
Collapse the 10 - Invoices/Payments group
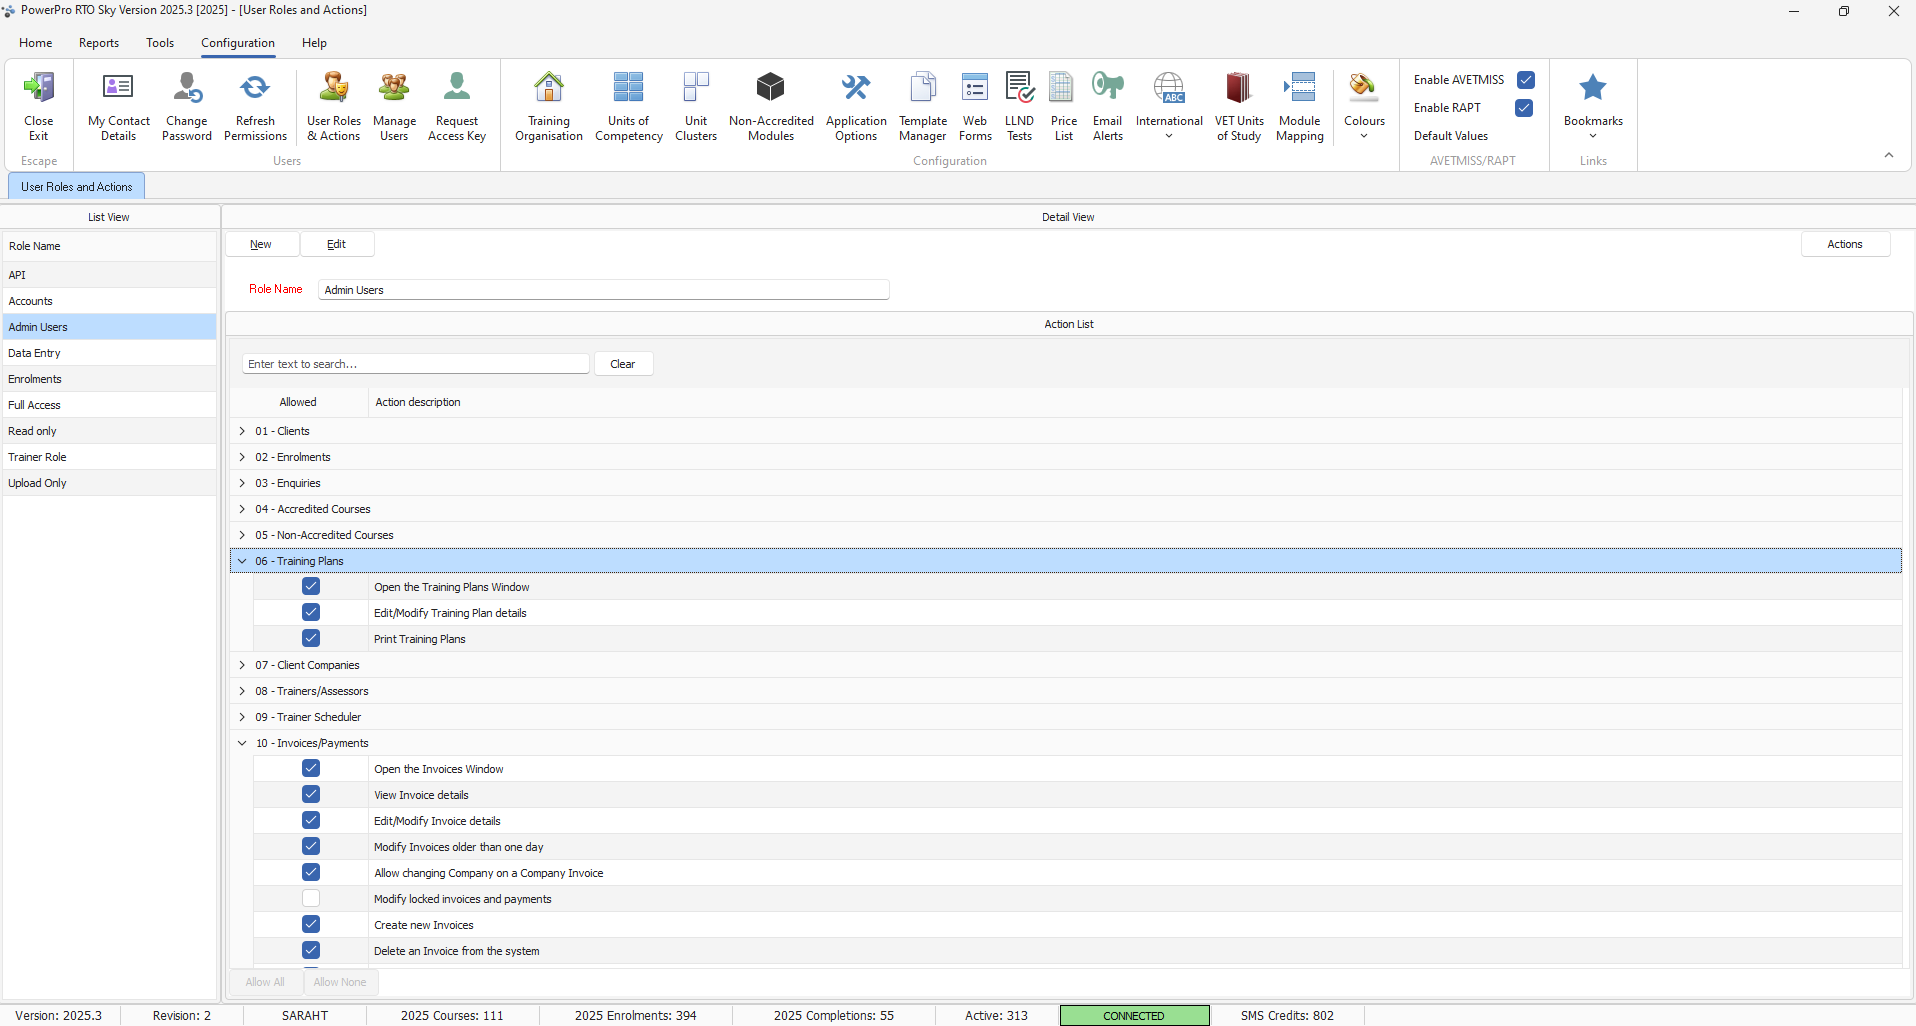242,743
